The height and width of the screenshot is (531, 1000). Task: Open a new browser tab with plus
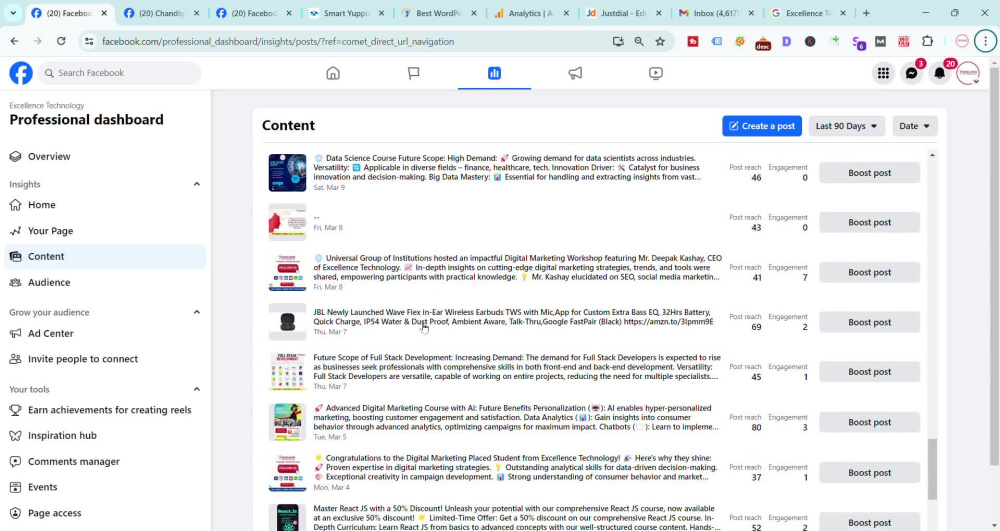tap(866, 13)
